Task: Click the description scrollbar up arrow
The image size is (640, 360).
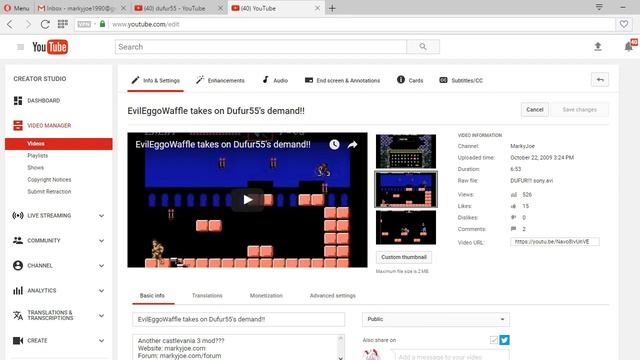Action: [x=341, y=338]
